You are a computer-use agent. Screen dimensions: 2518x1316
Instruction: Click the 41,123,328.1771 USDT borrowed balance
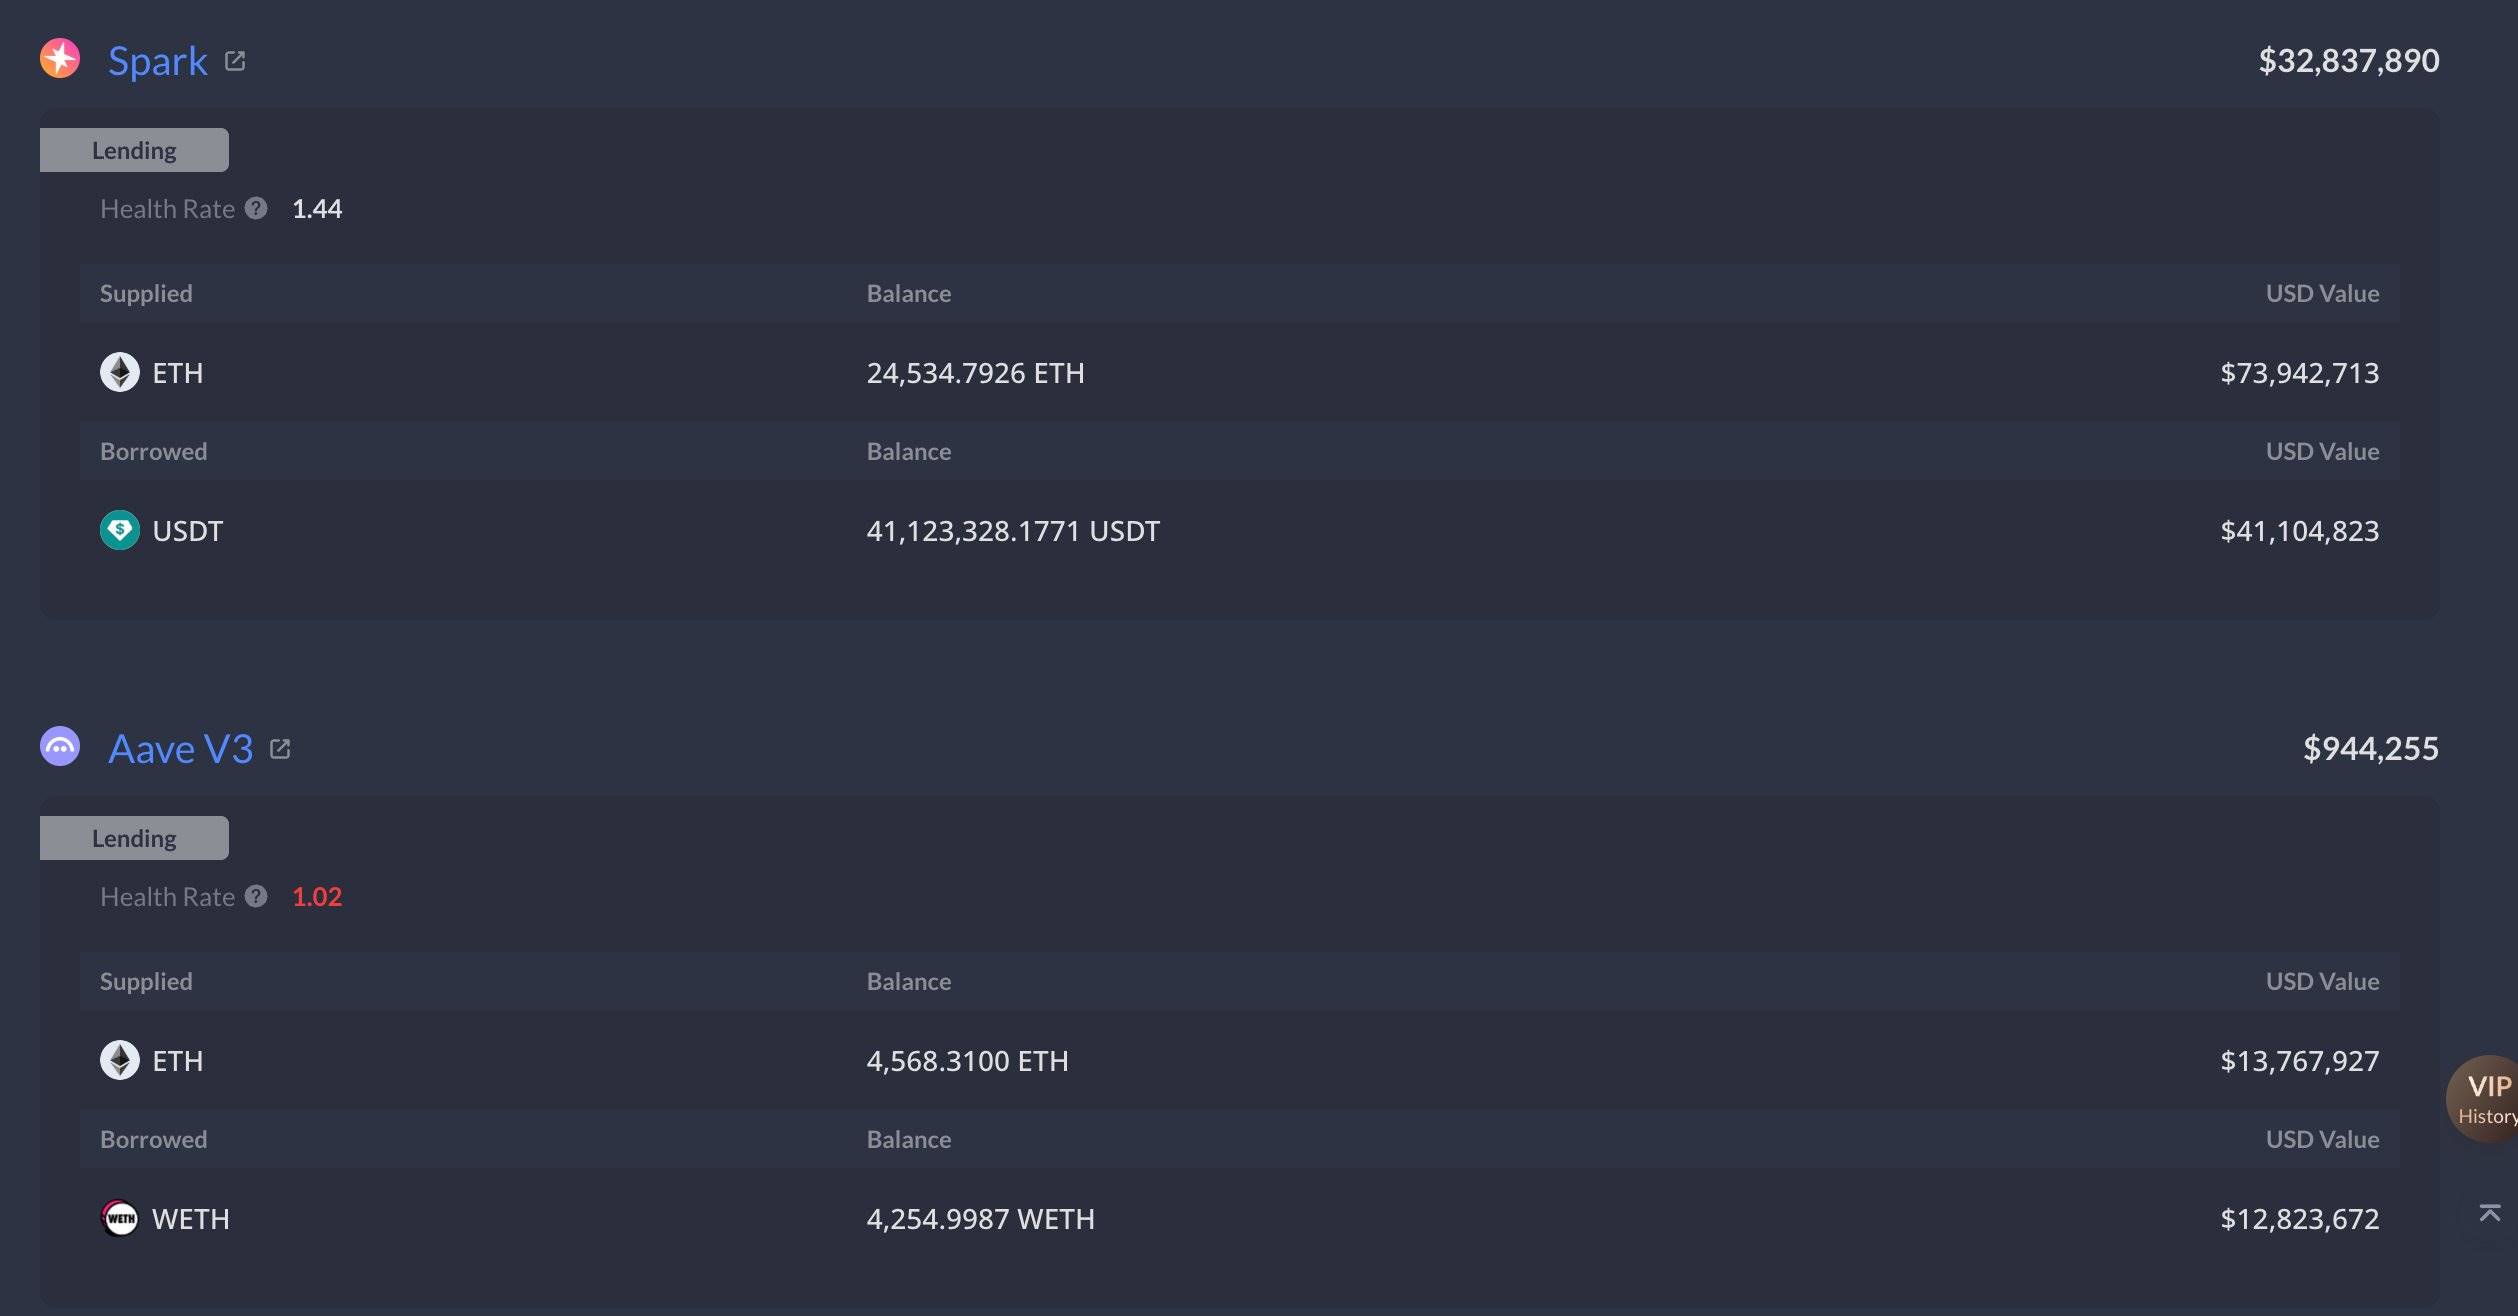[x=1012, y=531]
